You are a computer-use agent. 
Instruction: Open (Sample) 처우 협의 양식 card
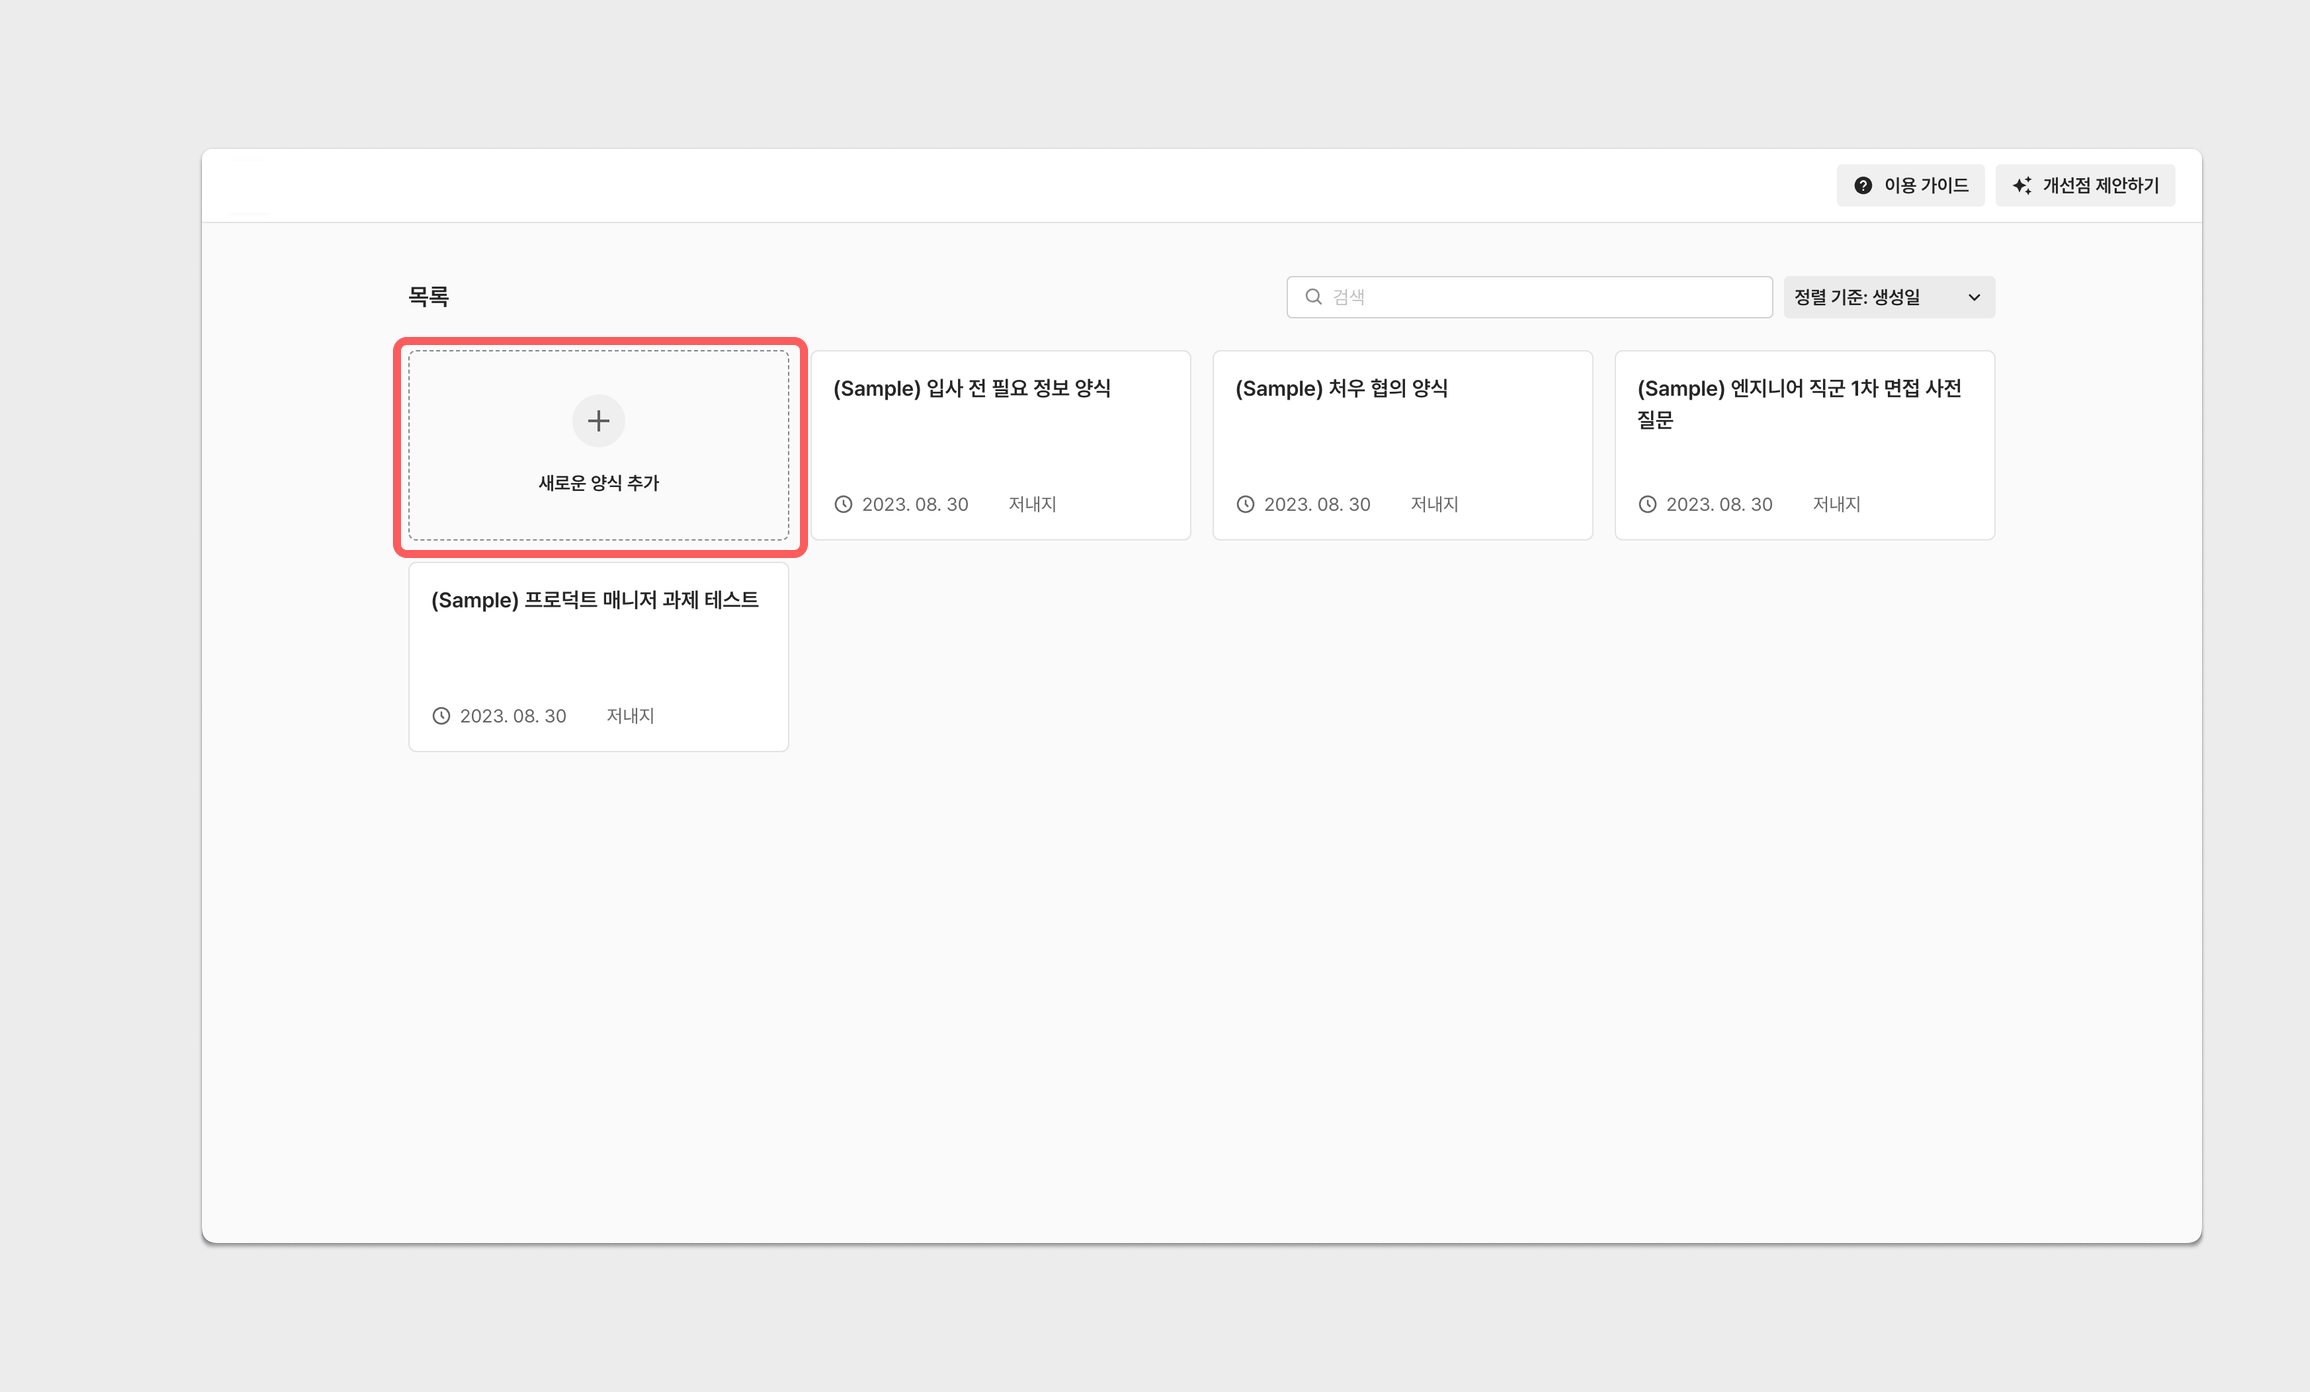(x=1402, y=440)
